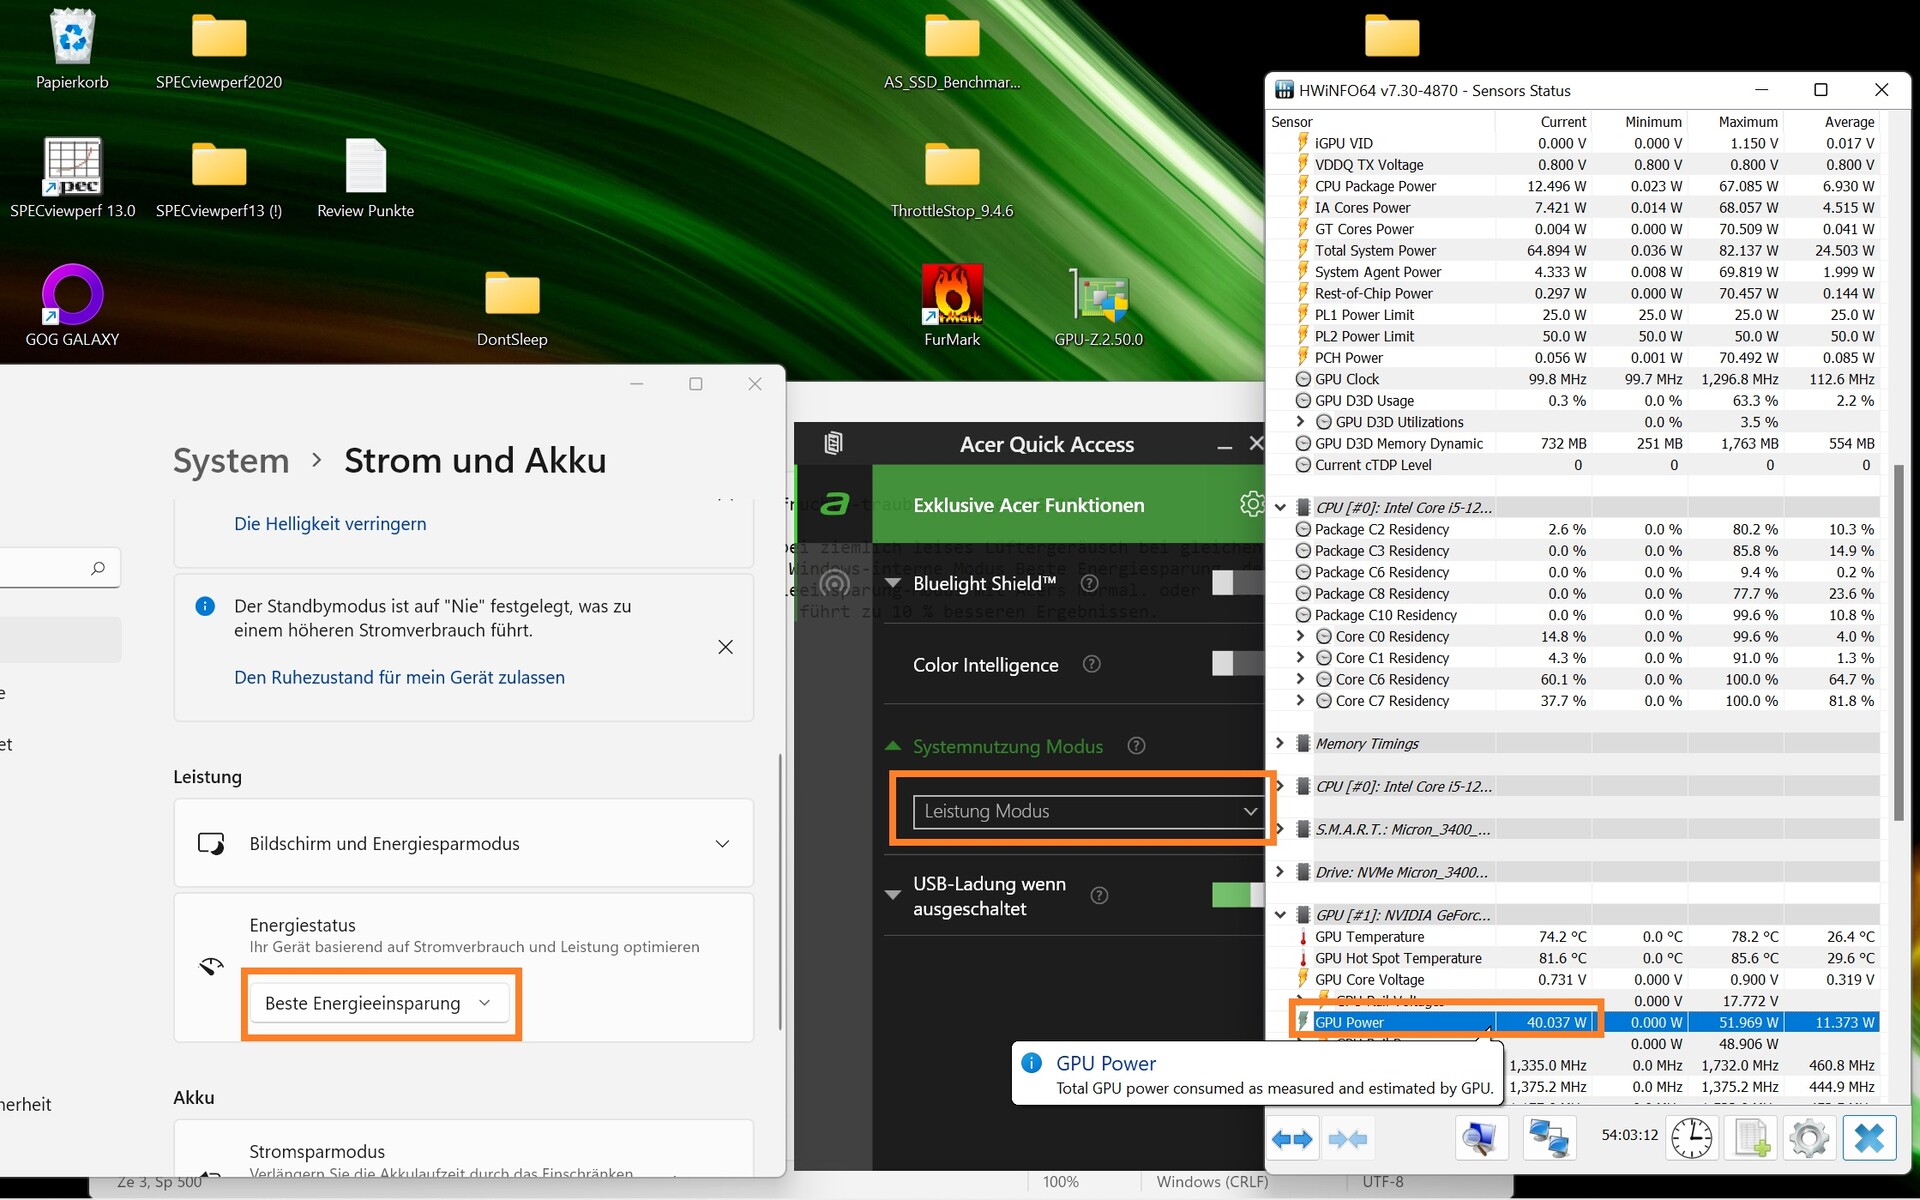Screen dimensions: 1920x1200
Task: Collapse the Systemnutzung Modus section
Action: click(893, 746)
